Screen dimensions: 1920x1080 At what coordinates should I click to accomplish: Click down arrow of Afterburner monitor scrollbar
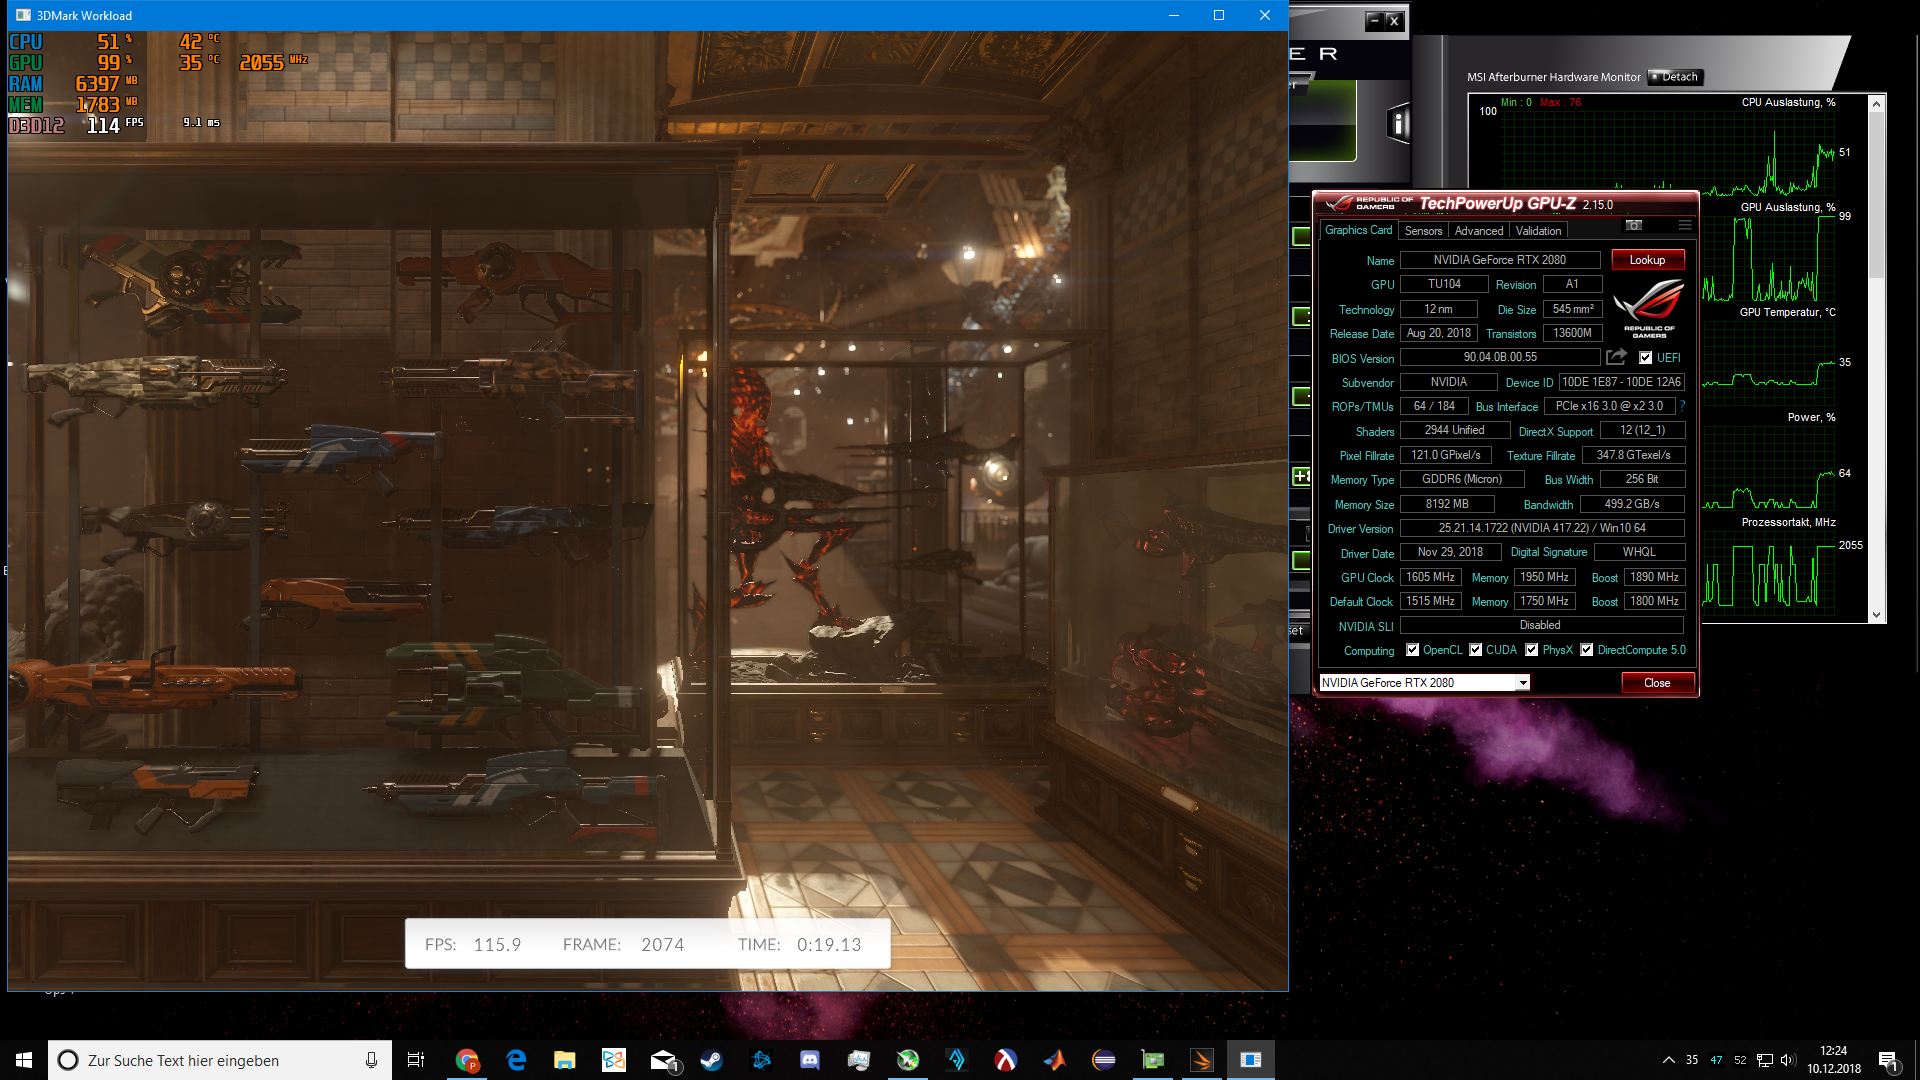[1877, 615]
